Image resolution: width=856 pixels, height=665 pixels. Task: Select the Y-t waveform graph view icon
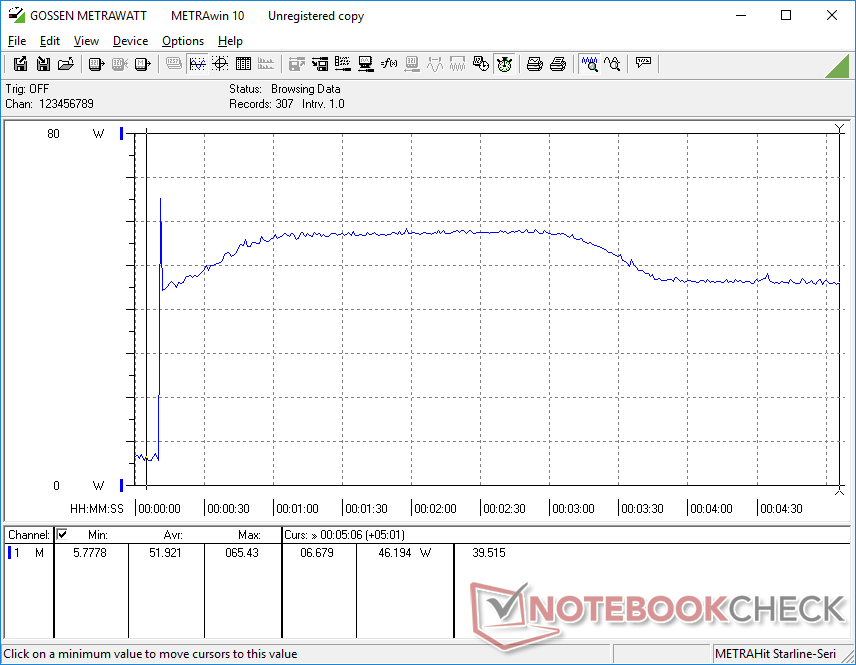tap(197, 64)
